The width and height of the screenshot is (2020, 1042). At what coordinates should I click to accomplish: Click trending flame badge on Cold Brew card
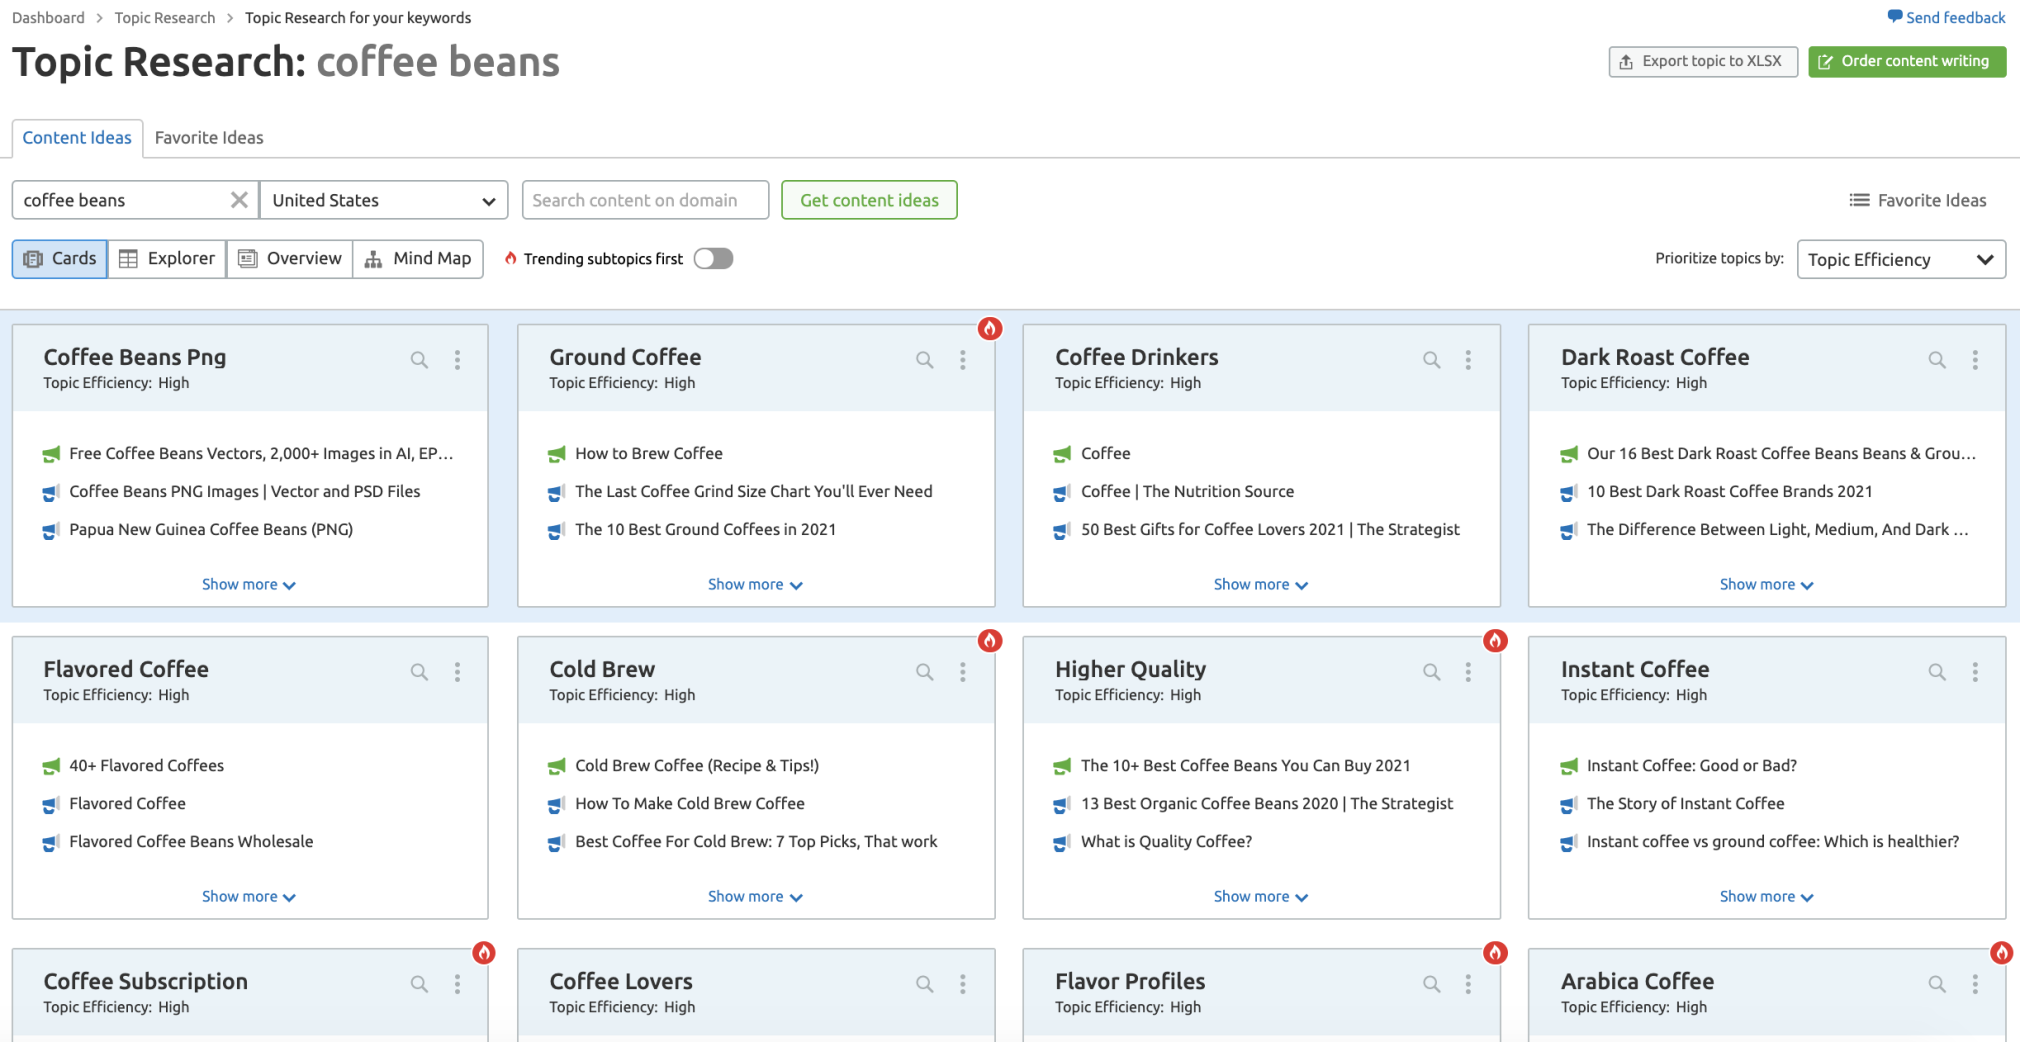tap(990, 640)
